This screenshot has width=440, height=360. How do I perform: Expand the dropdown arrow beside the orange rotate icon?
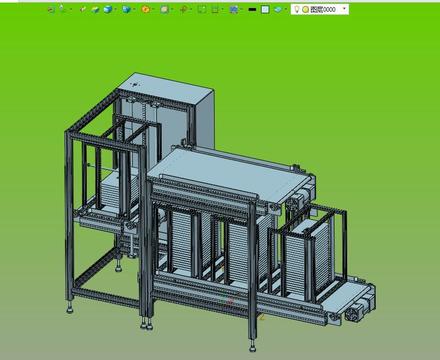coord(153,9)
